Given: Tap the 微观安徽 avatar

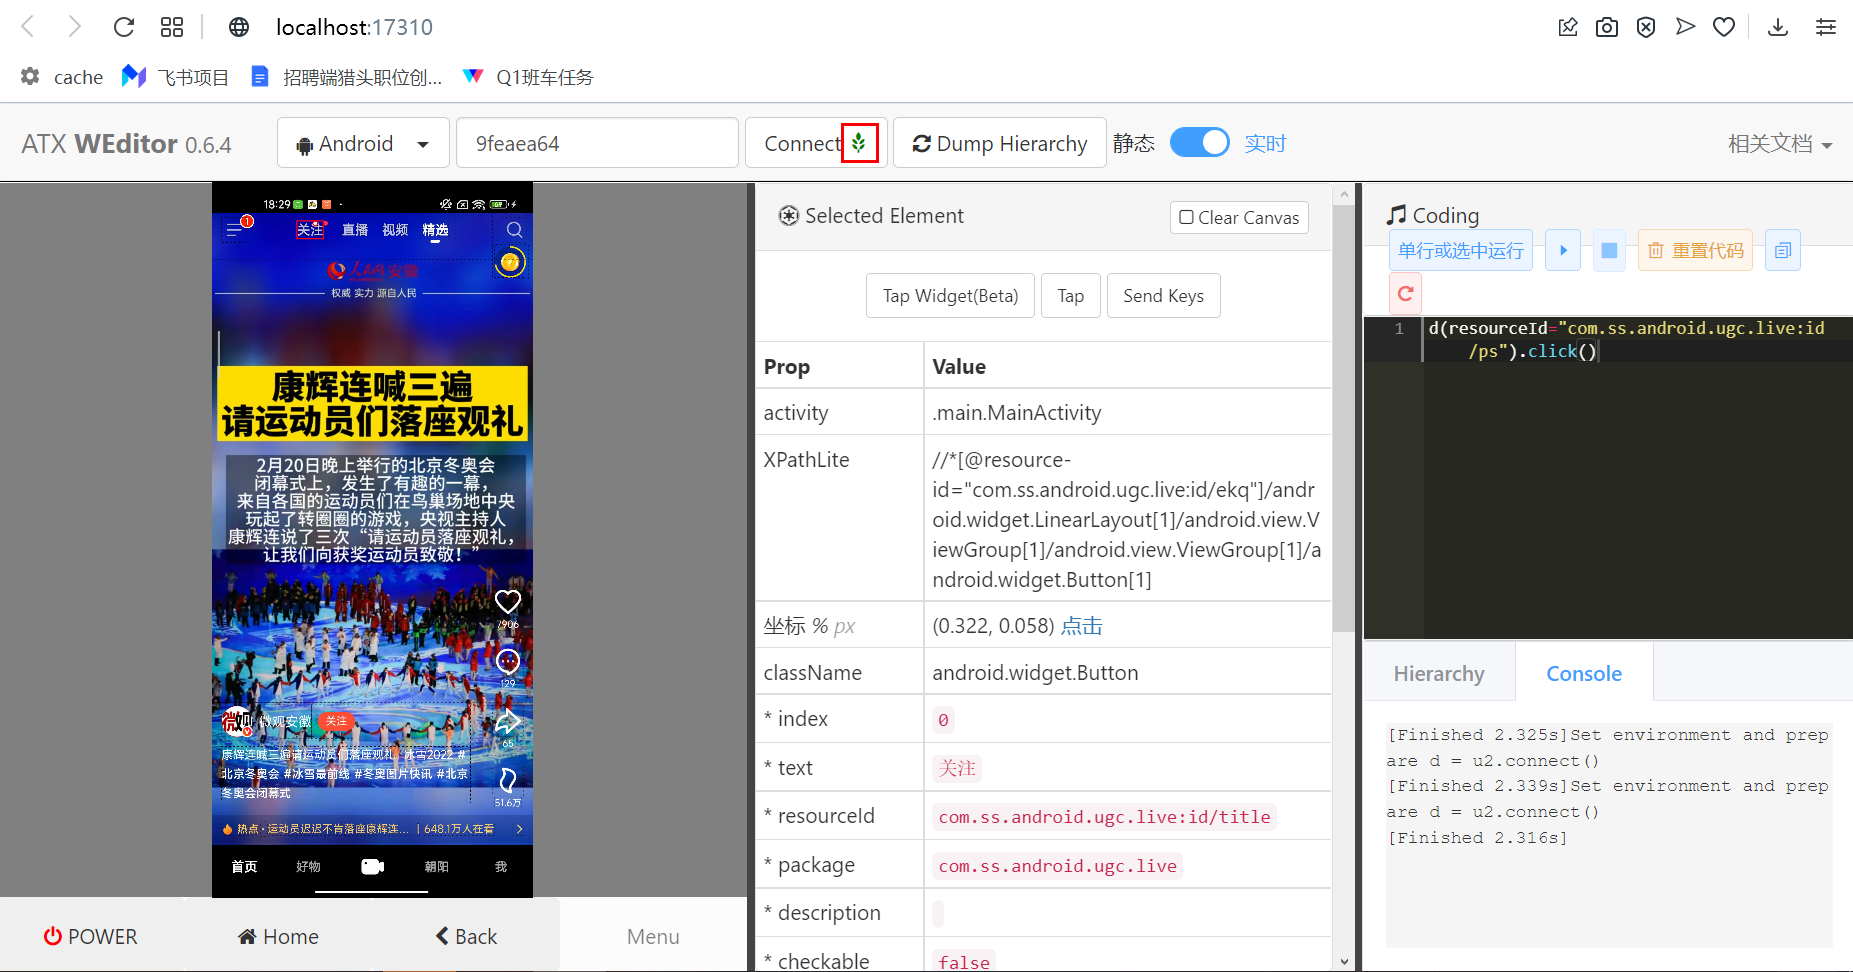Looking at the screenshot, I should pos(236,721).
